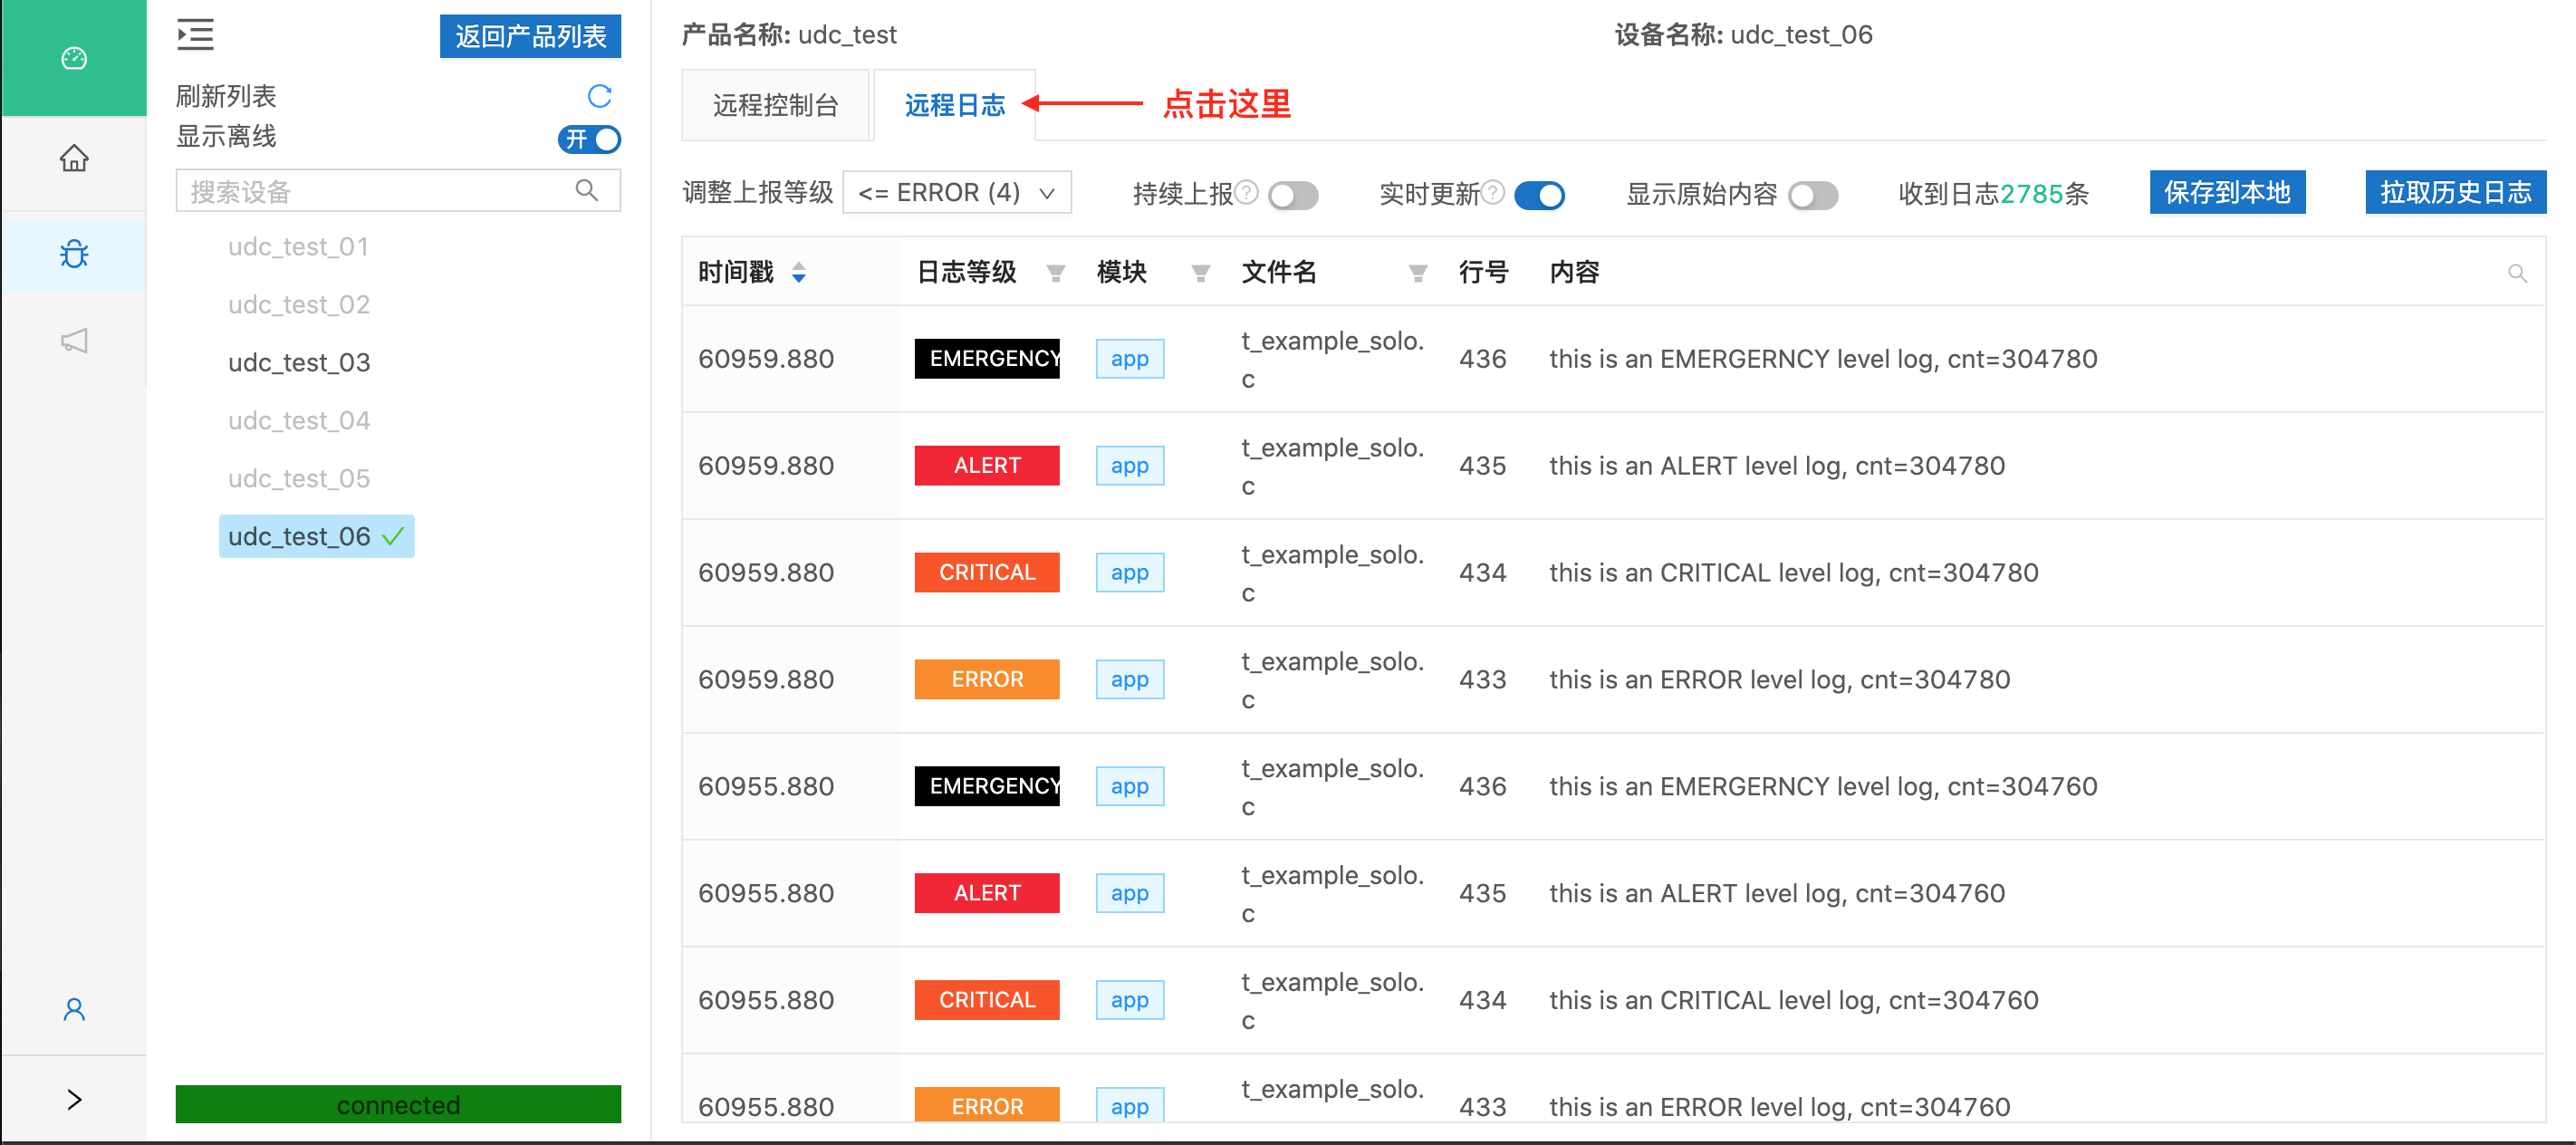Click the received log count 2785
Image resolution: width=2576 pixels, height=1145 pixels.
pyautogui.click(x=2031, y=193)
